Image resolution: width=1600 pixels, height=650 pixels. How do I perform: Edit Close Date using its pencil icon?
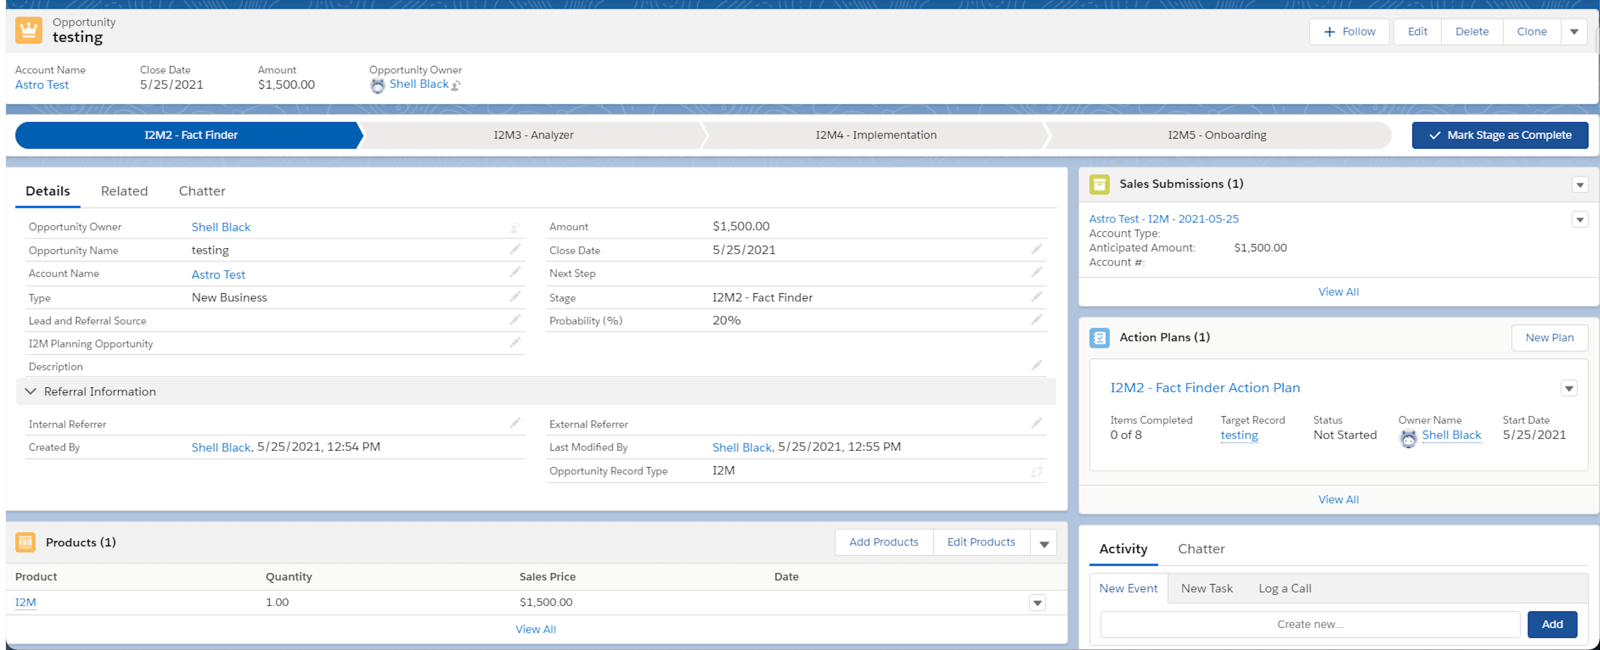tap(1036, 249)
